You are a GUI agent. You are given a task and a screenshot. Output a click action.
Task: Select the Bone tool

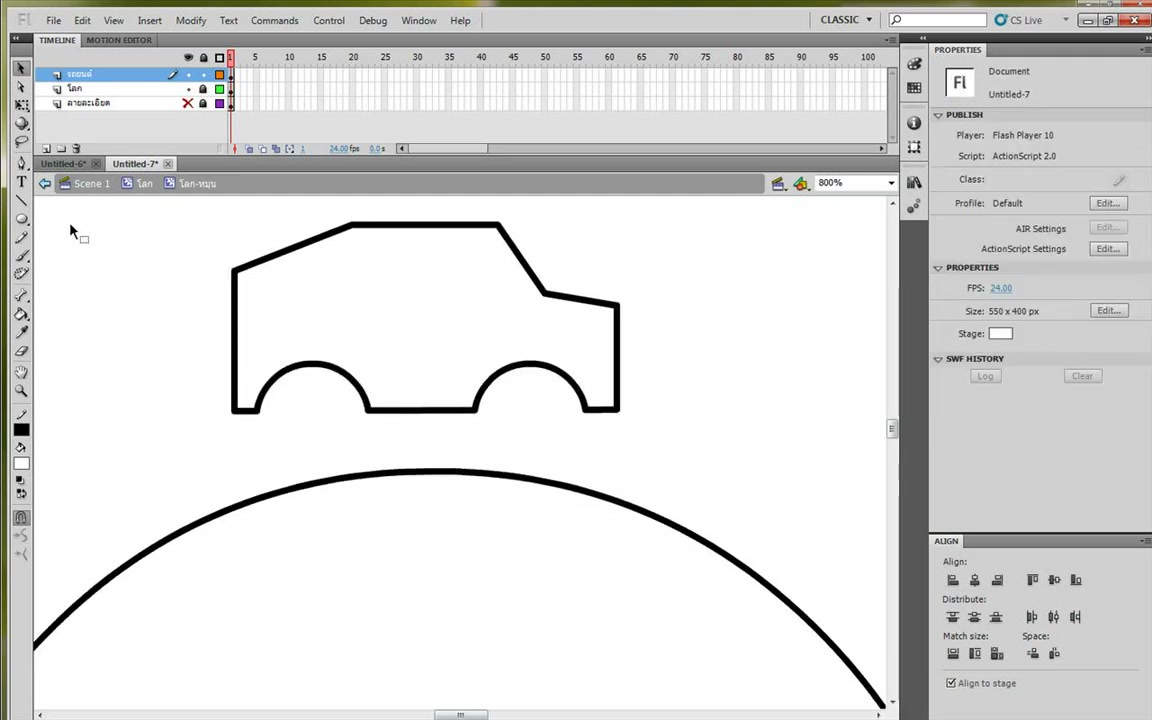[x=21, y=295]
